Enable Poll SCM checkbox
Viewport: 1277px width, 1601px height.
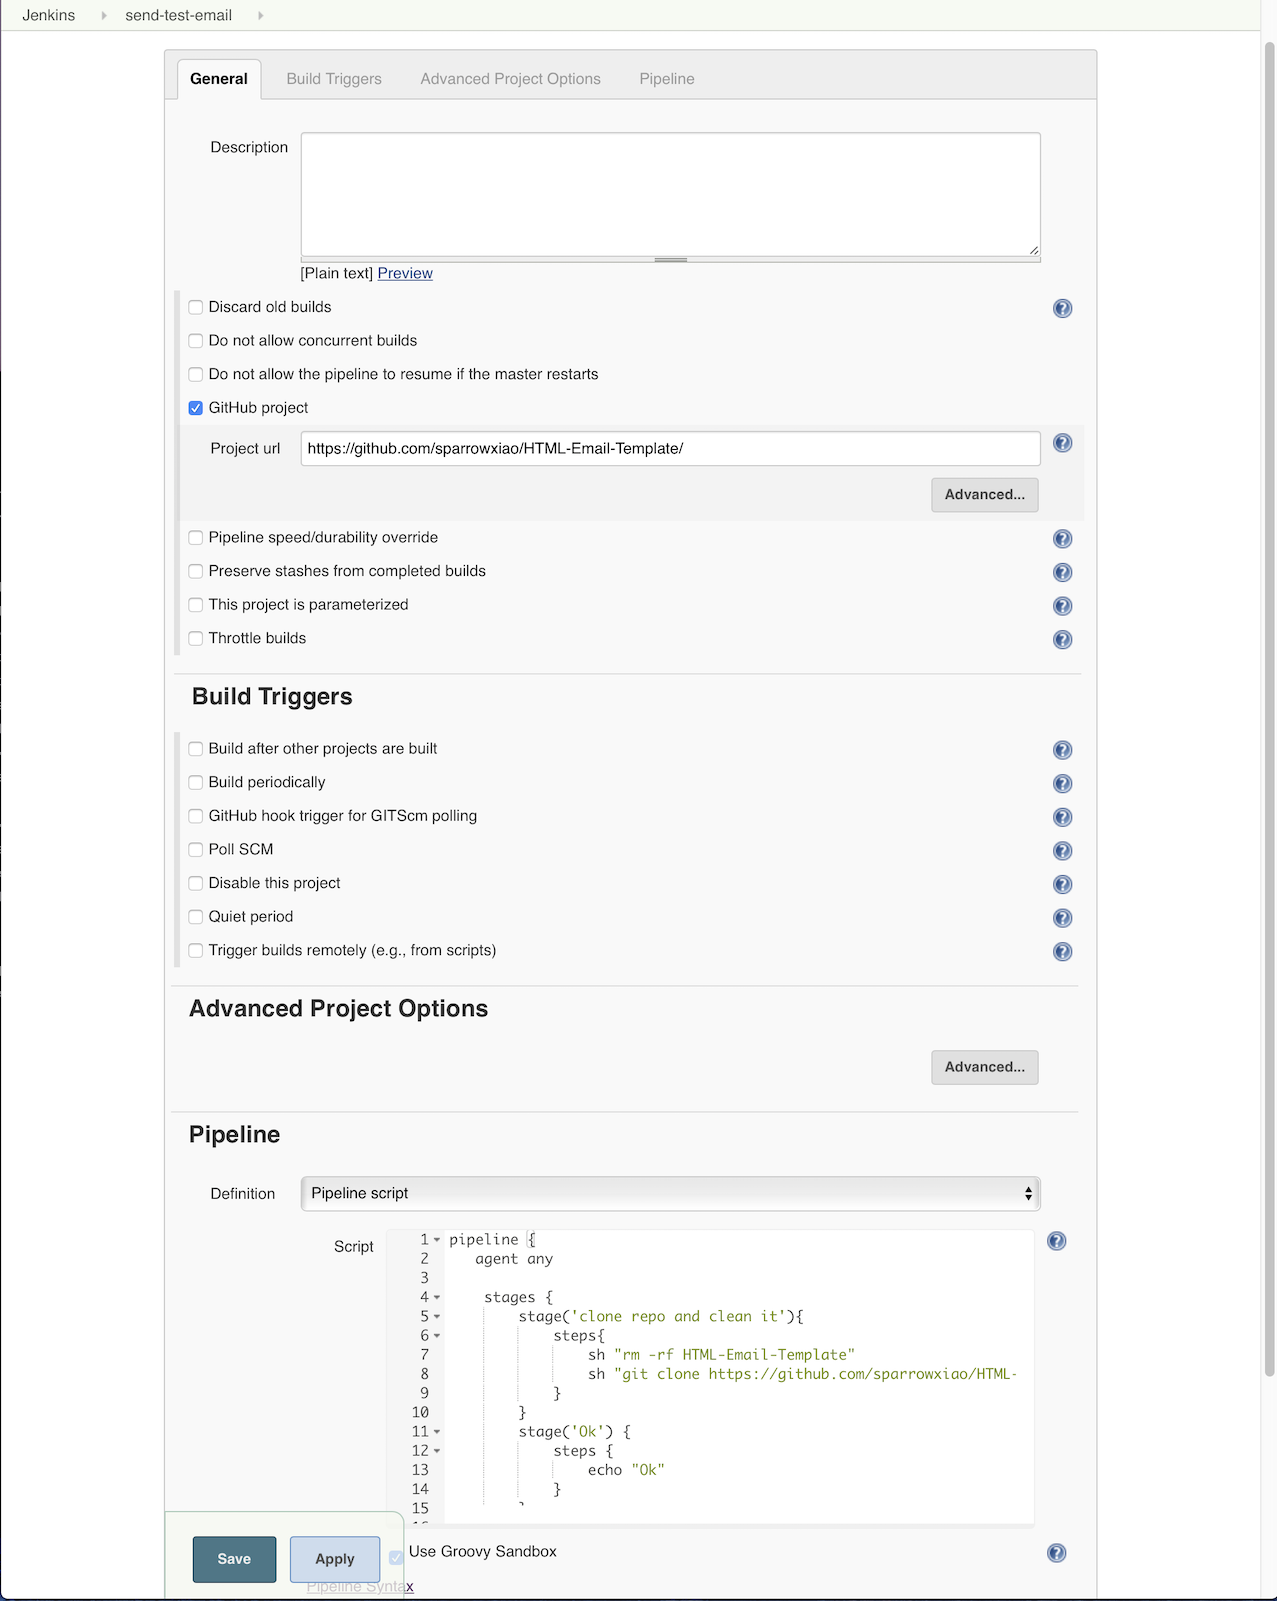tap(196, 850)
